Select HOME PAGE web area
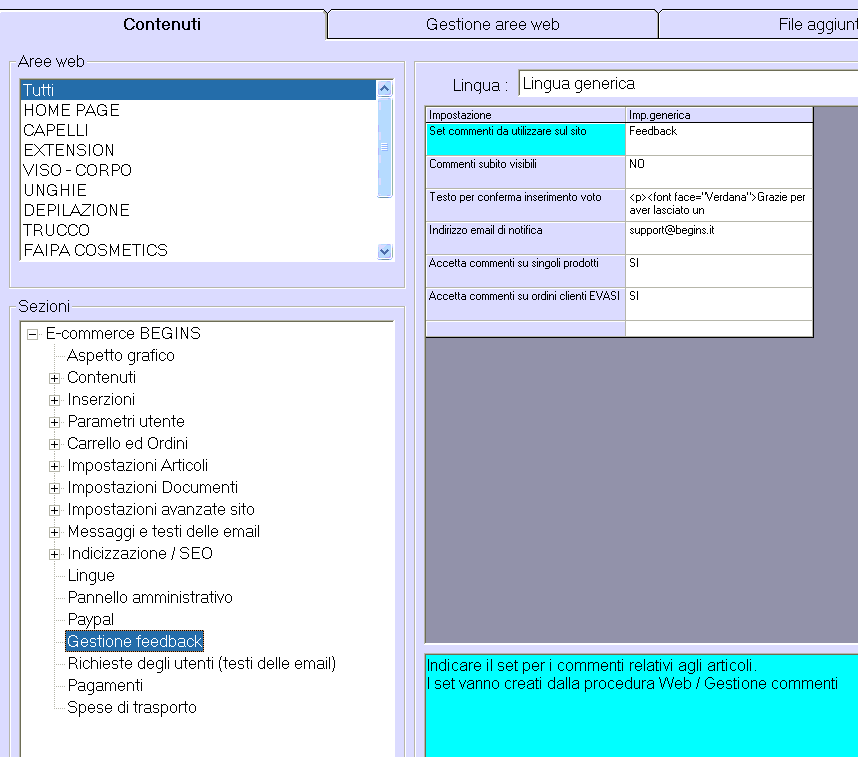This screenshot has width=858, height=757. click(198, 110)
